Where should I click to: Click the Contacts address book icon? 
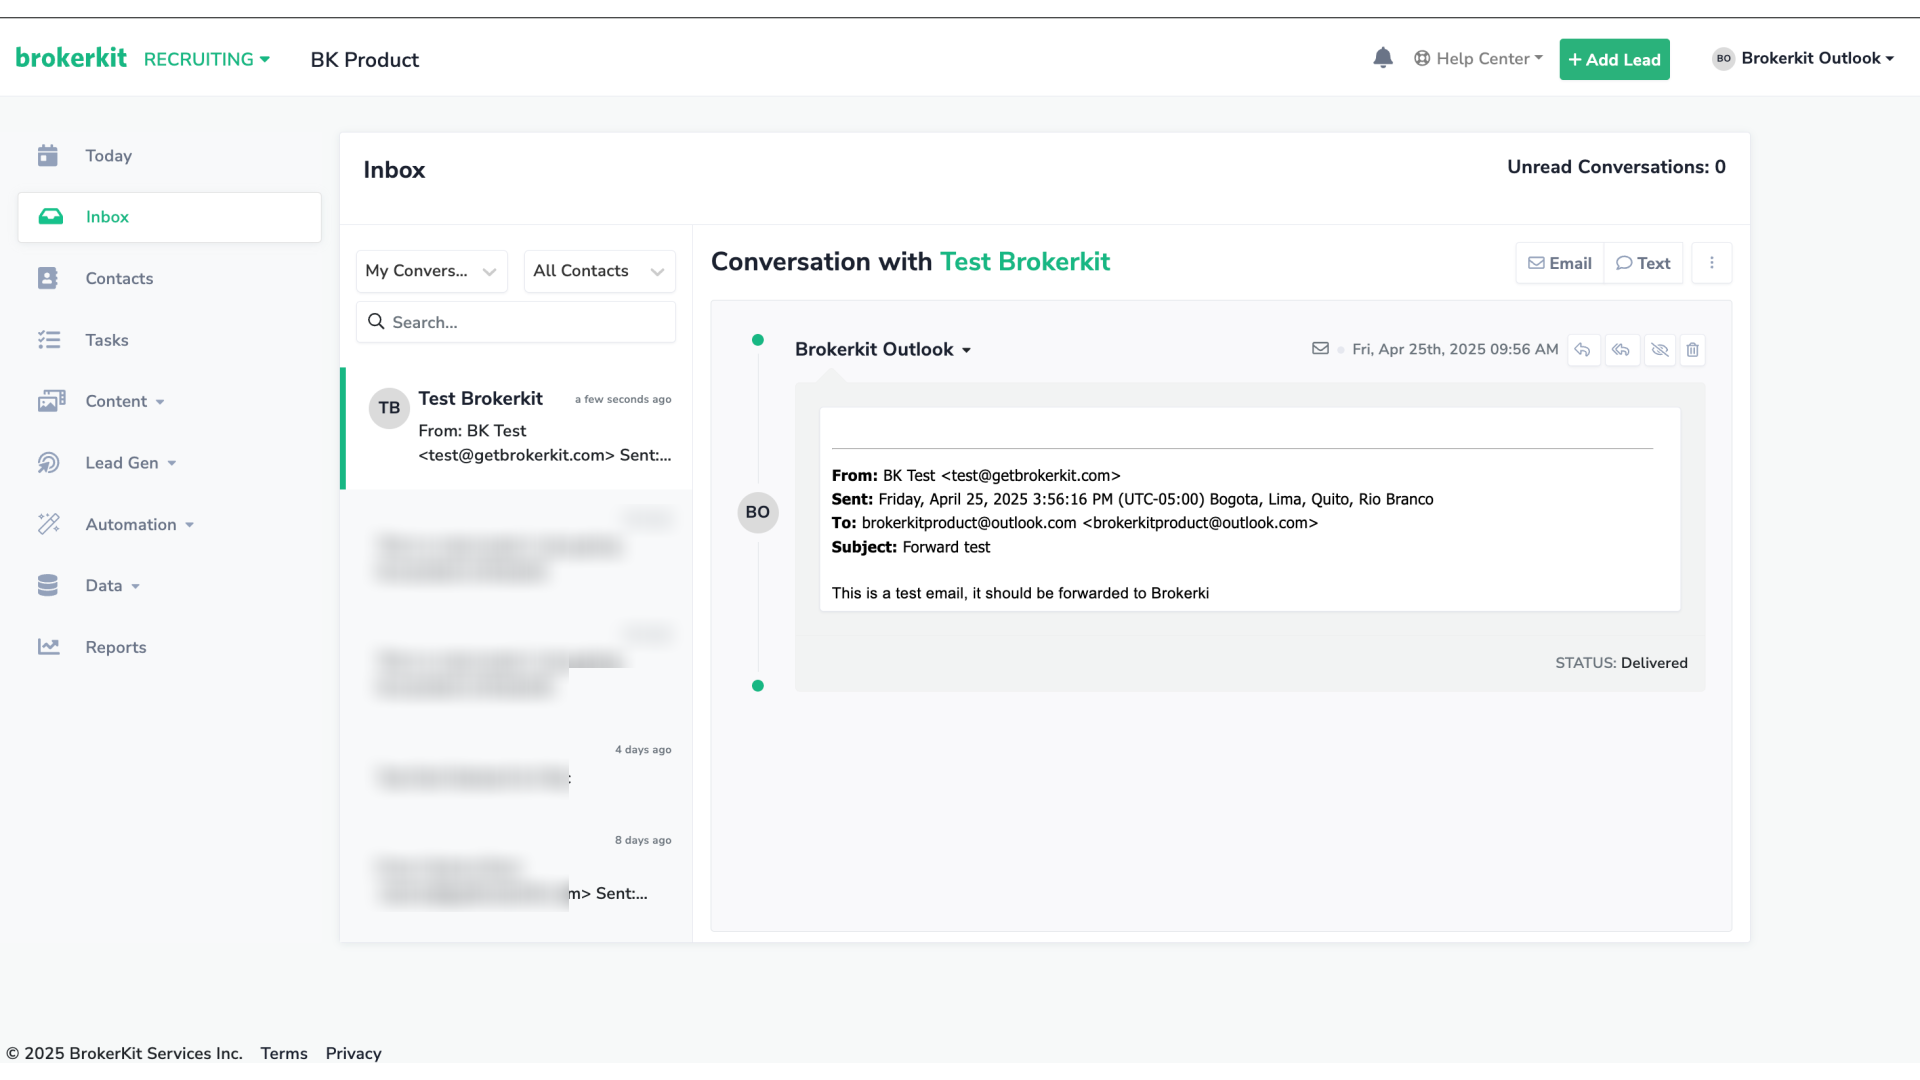coord(48,278)
